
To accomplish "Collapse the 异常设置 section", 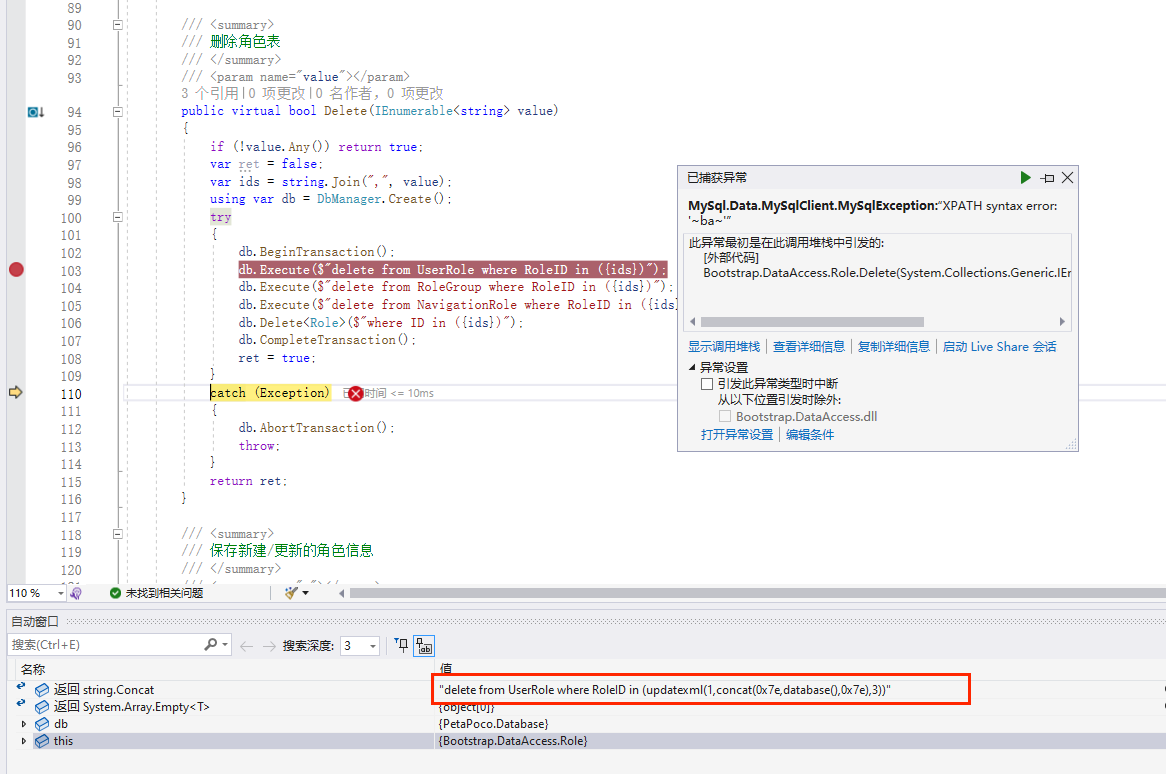I will [692, 367].
